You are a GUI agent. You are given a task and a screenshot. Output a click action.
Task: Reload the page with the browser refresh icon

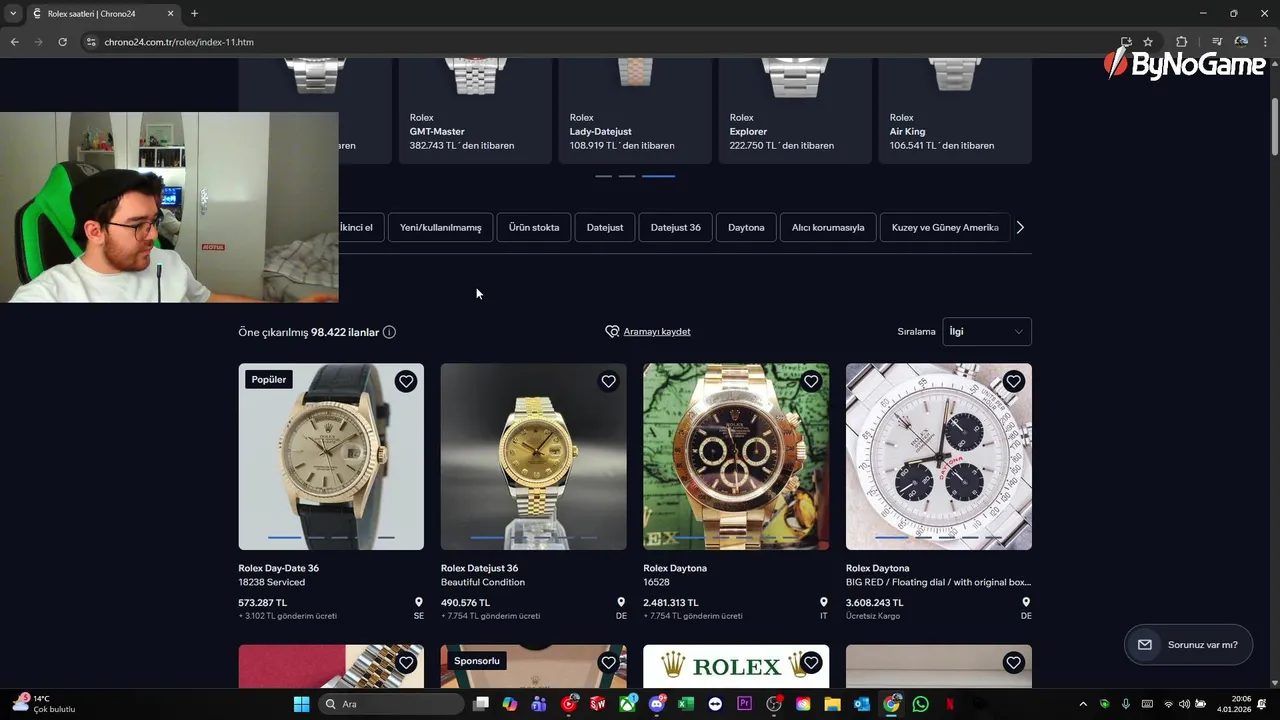pos(62,42)
